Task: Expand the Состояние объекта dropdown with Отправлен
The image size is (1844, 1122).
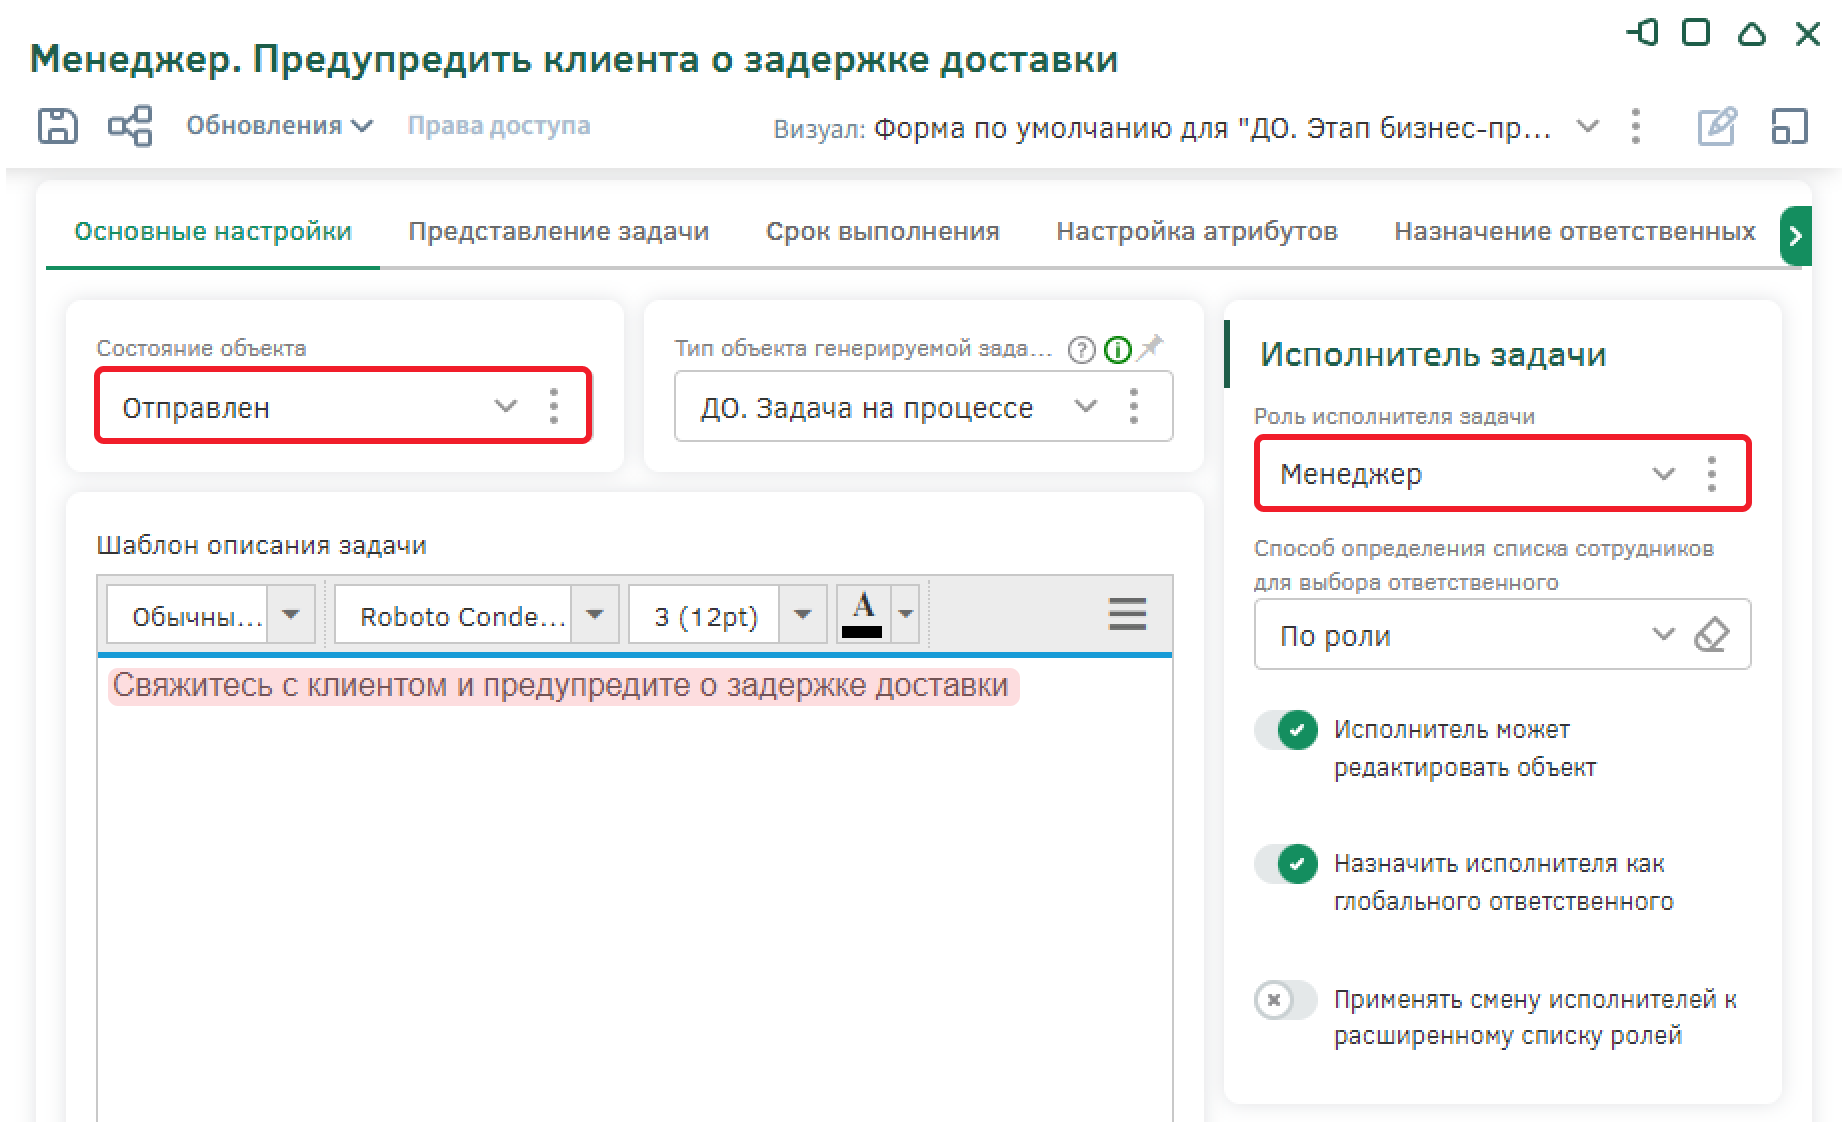Action: point(505,406)
